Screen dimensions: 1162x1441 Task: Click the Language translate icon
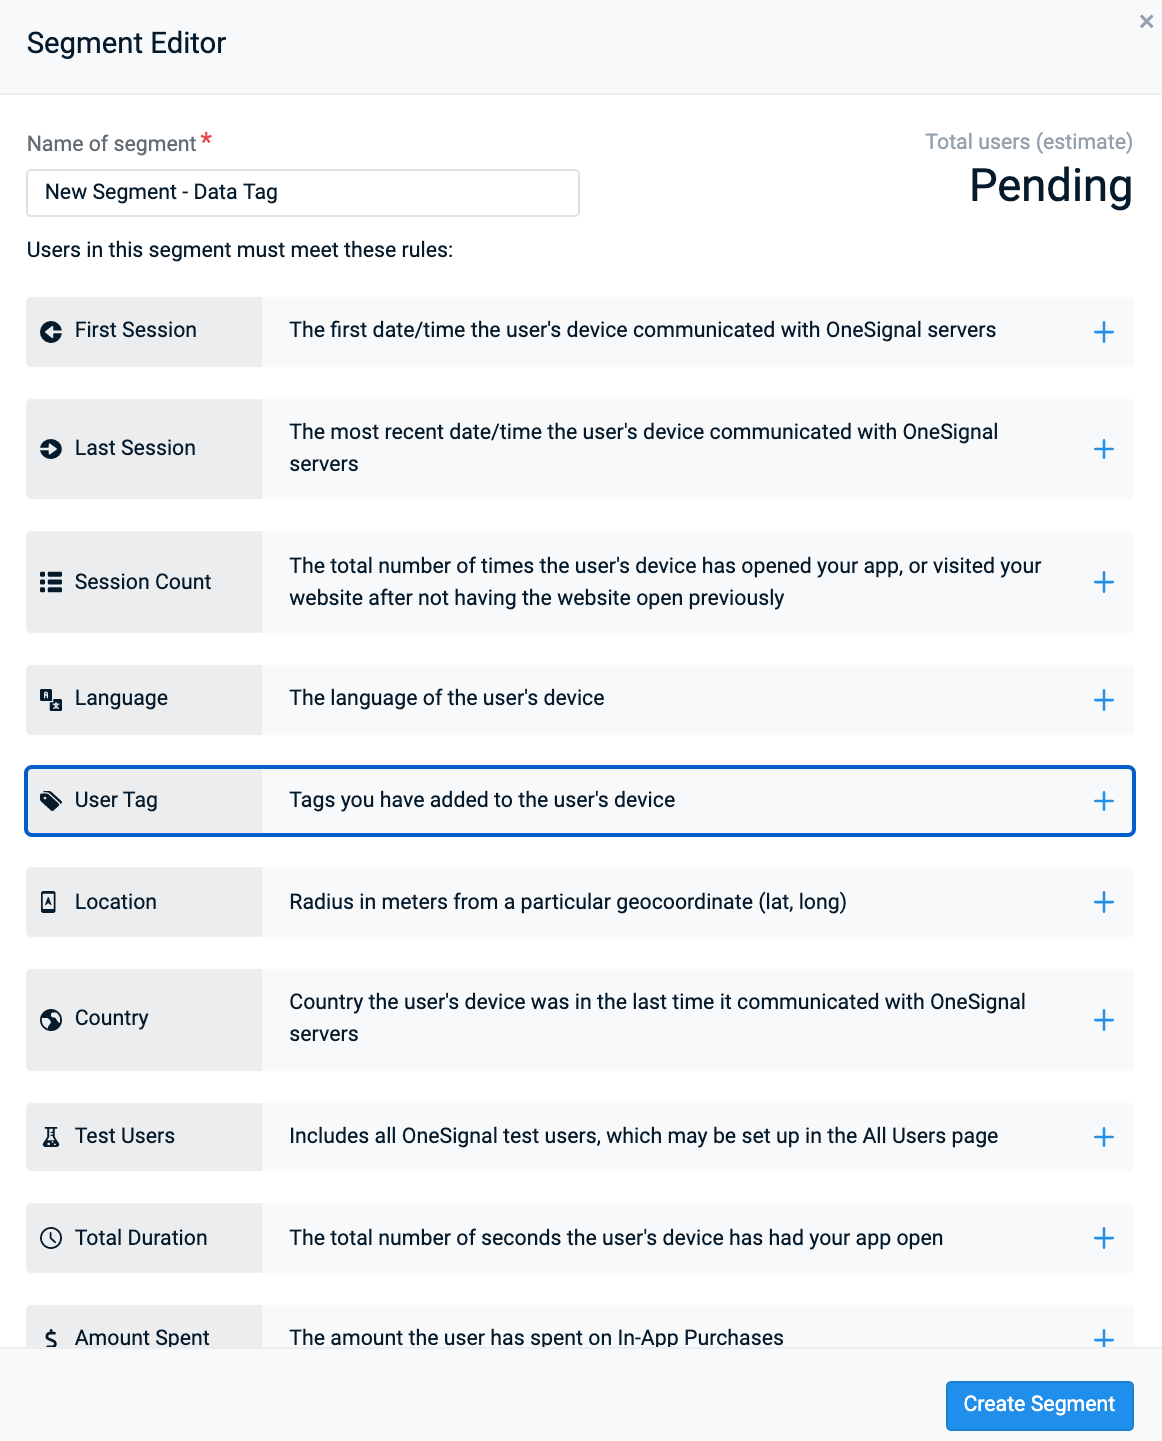(x=51, y=699)
